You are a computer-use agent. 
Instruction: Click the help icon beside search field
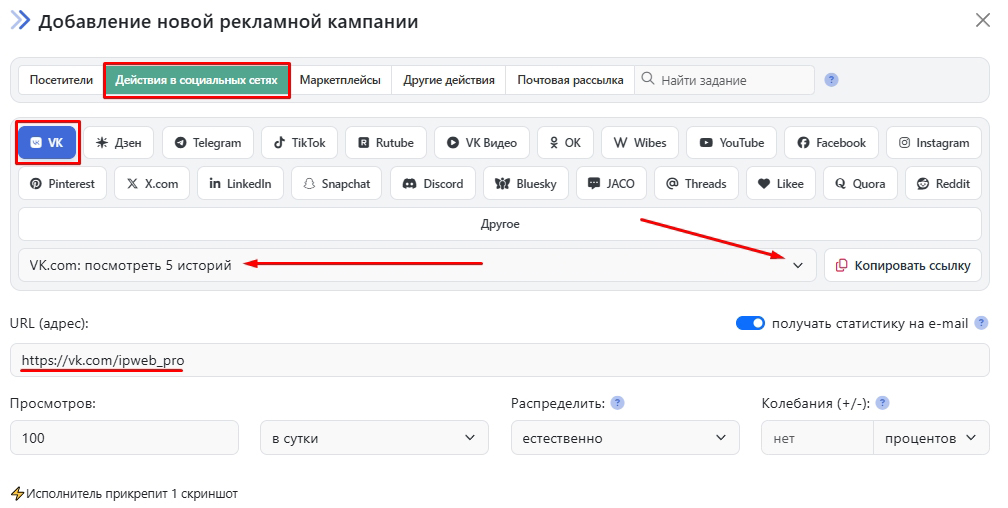pos(831,80)
